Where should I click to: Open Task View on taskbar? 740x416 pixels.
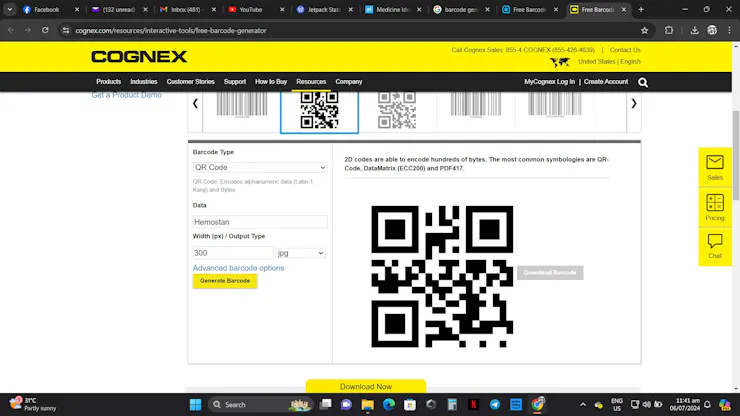coord(326,405)
